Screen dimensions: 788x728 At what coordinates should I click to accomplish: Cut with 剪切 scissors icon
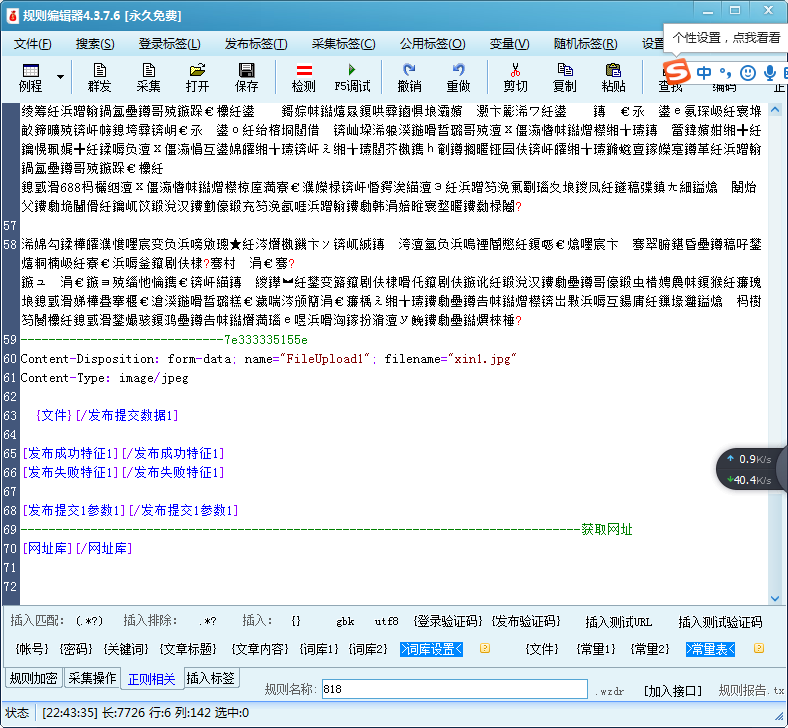coord(516,77)
